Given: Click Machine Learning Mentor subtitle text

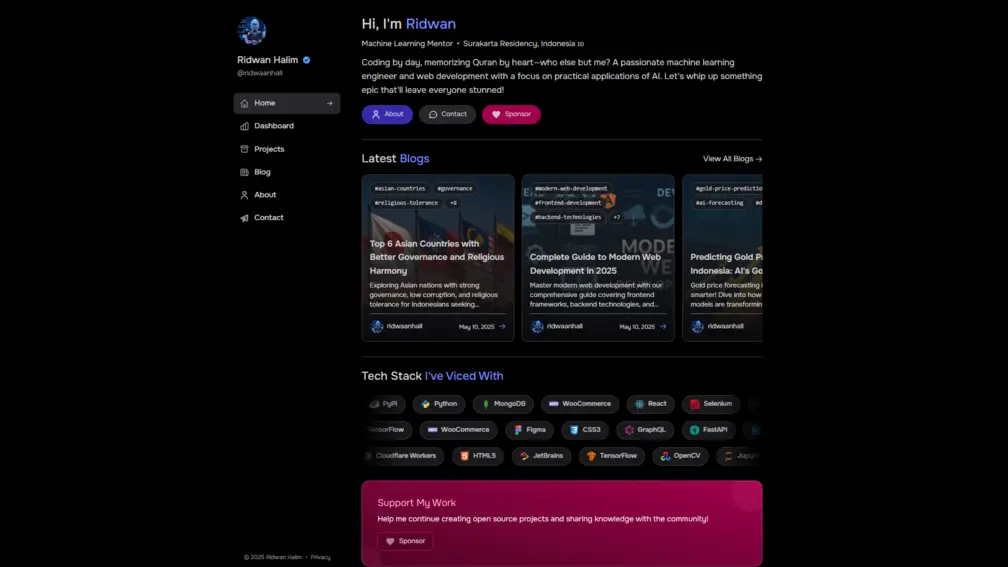Looking at the screenshot, I should click(x=407, y=44).
